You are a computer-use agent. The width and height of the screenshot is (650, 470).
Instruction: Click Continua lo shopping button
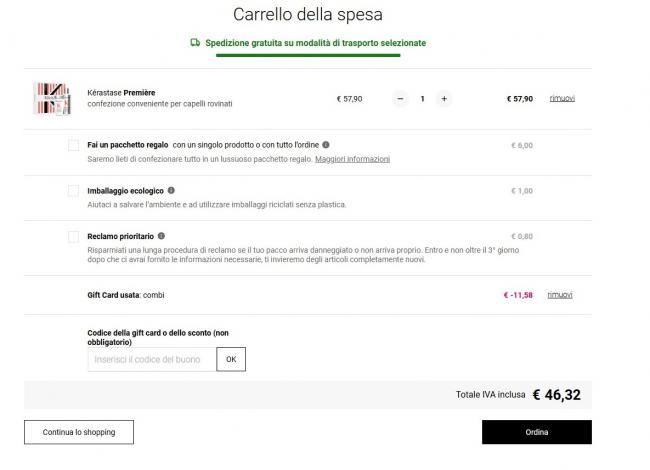(x=79, y=432)
